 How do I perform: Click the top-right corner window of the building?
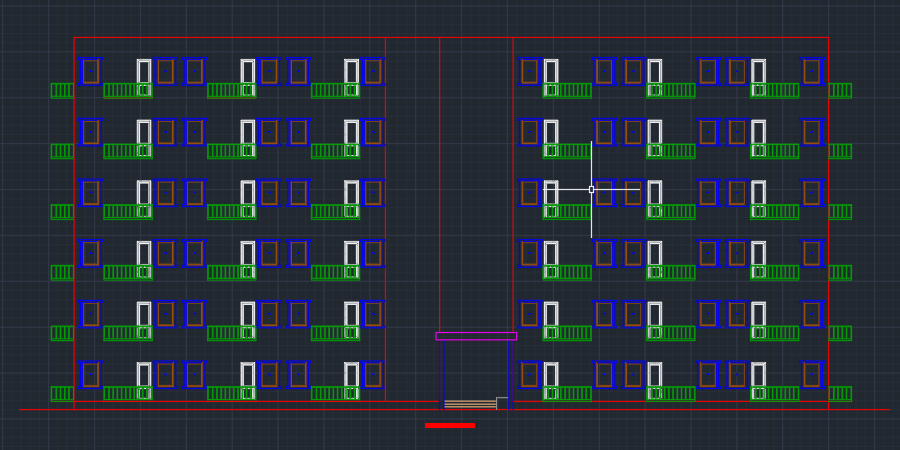click(x=811, y=71)
